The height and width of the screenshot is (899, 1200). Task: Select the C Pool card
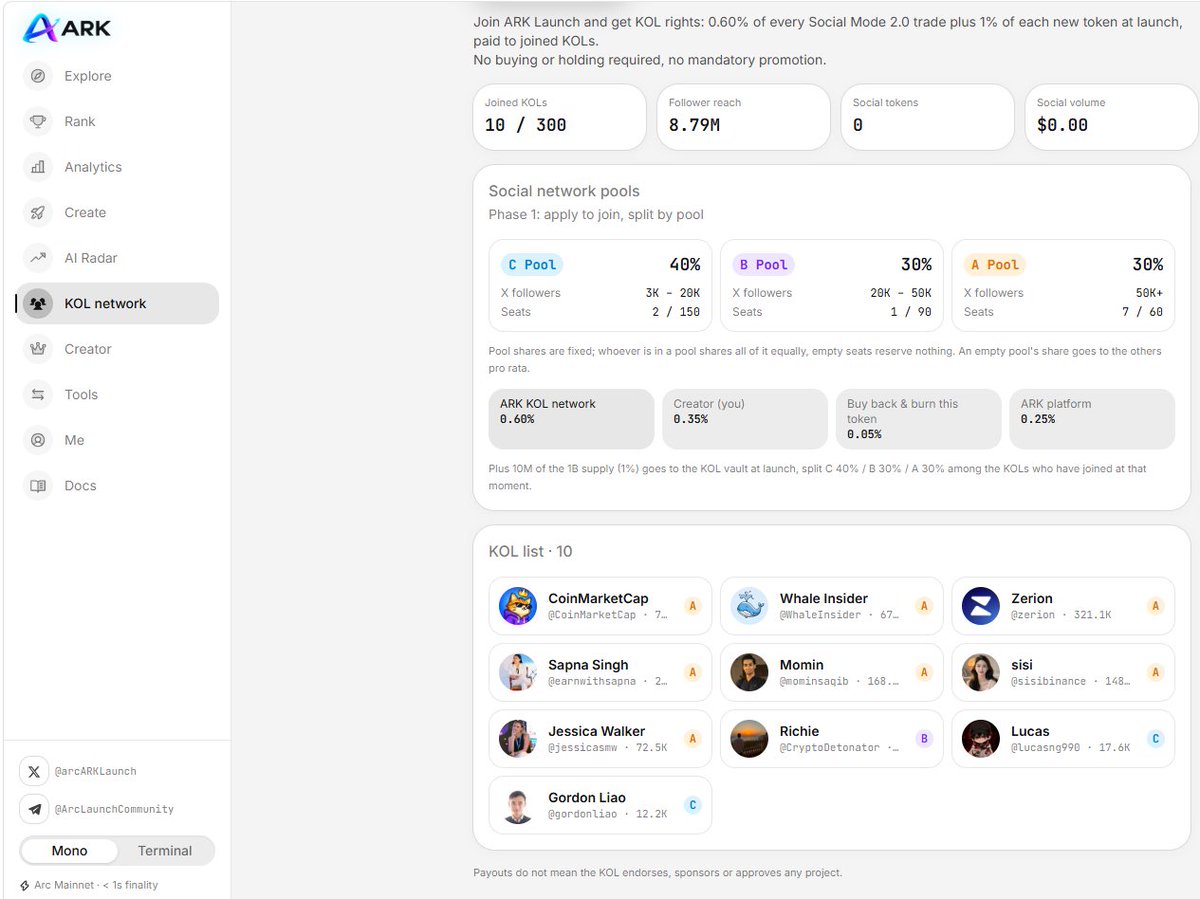click(x=600, y=285)
